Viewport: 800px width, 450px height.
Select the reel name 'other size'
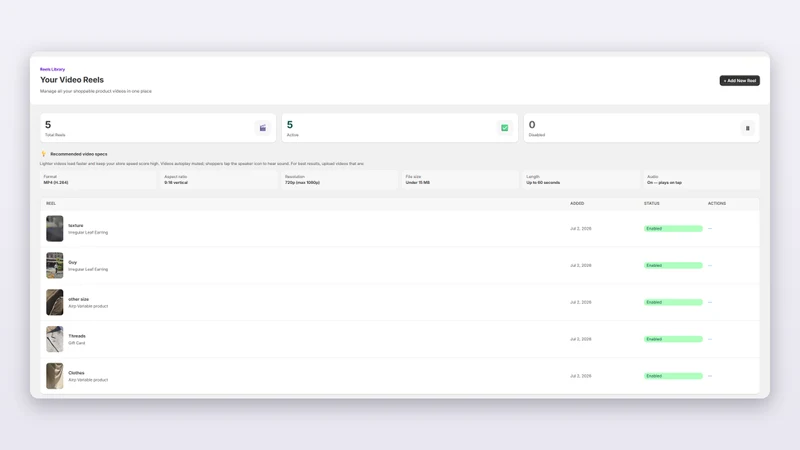(x=79, y=299)
